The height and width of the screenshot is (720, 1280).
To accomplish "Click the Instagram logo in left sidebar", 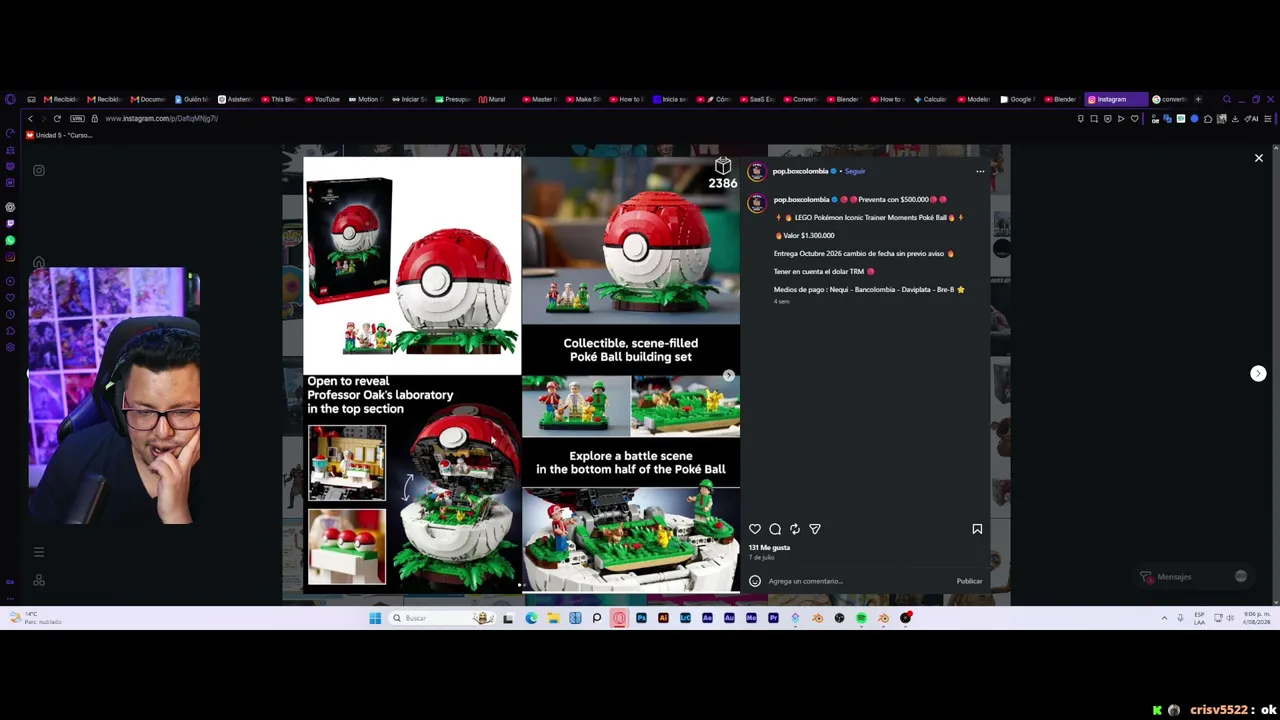I will pyautogui.click(x=39, y=170).
